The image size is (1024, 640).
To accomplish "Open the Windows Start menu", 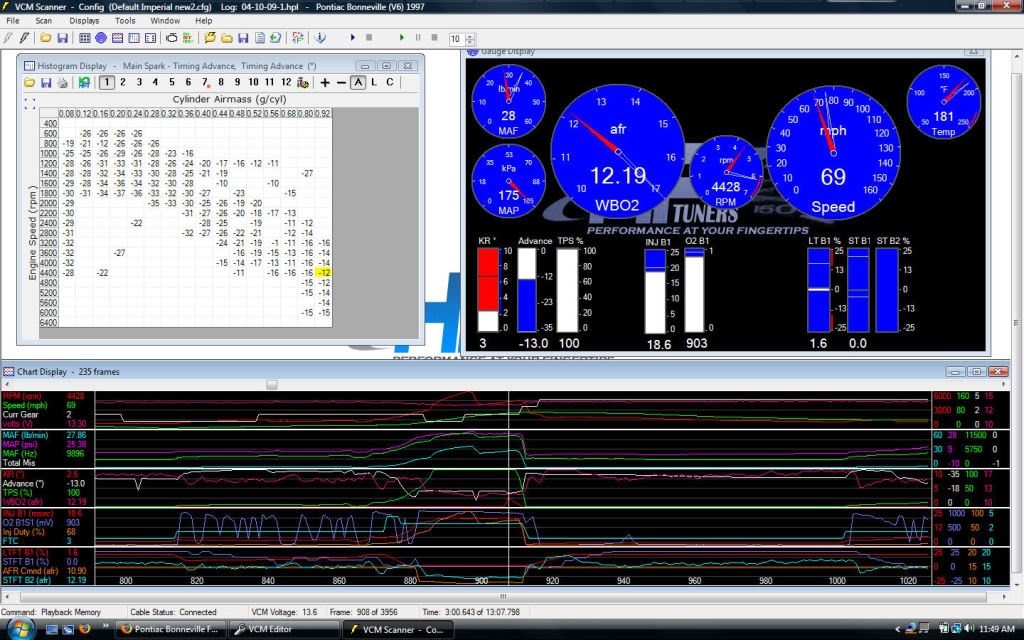I will (20, 630).
